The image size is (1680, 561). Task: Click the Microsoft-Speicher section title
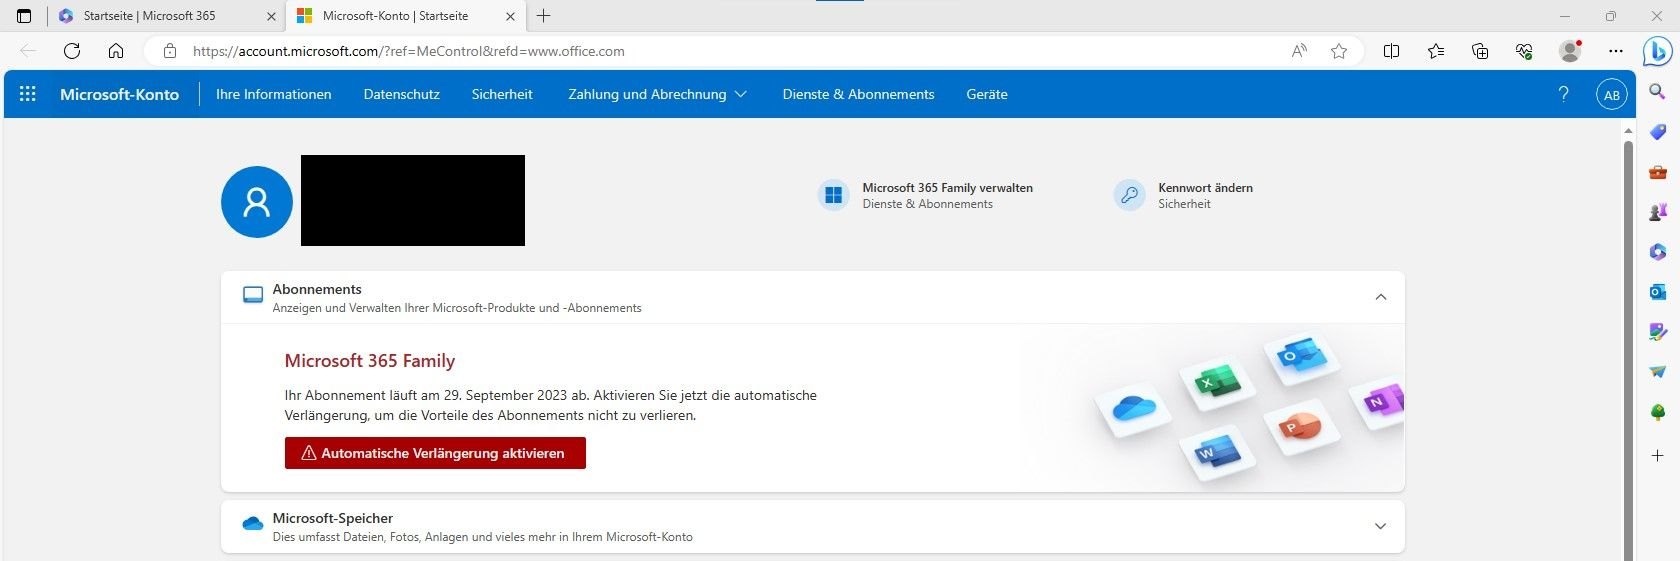tap(332, 518)
